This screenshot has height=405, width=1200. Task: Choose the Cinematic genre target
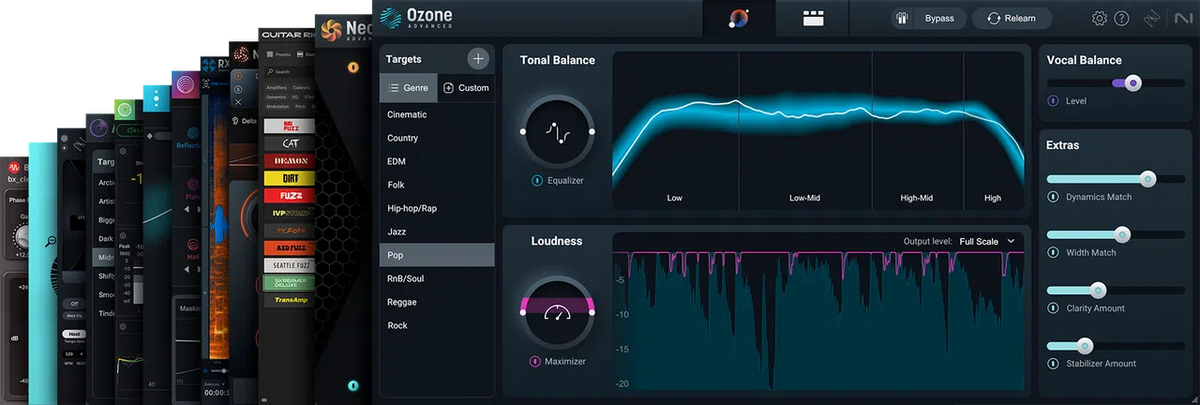coord(437,114)
